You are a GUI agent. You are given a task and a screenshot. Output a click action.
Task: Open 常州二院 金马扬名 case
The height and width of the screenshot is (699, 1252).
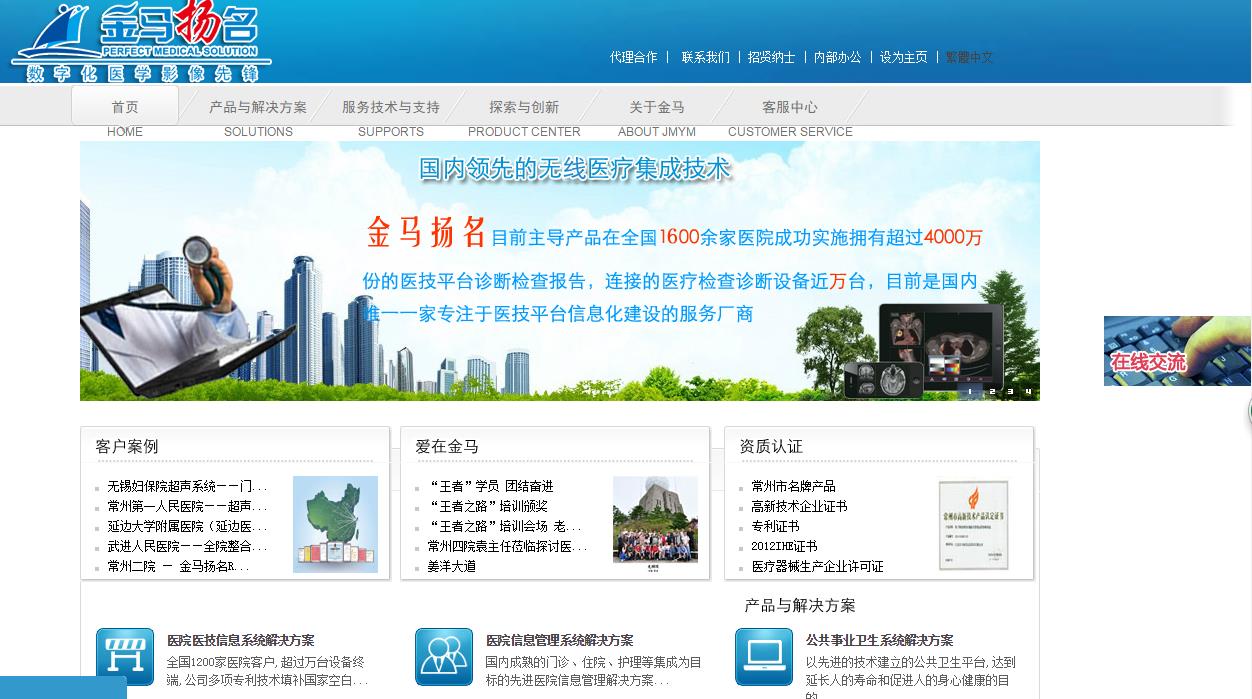(x=178, y=566)
